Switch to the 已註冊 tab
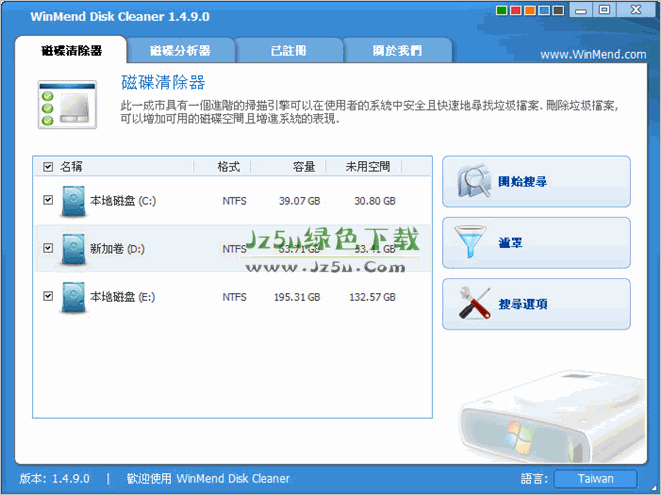 (x=289, y=51)
